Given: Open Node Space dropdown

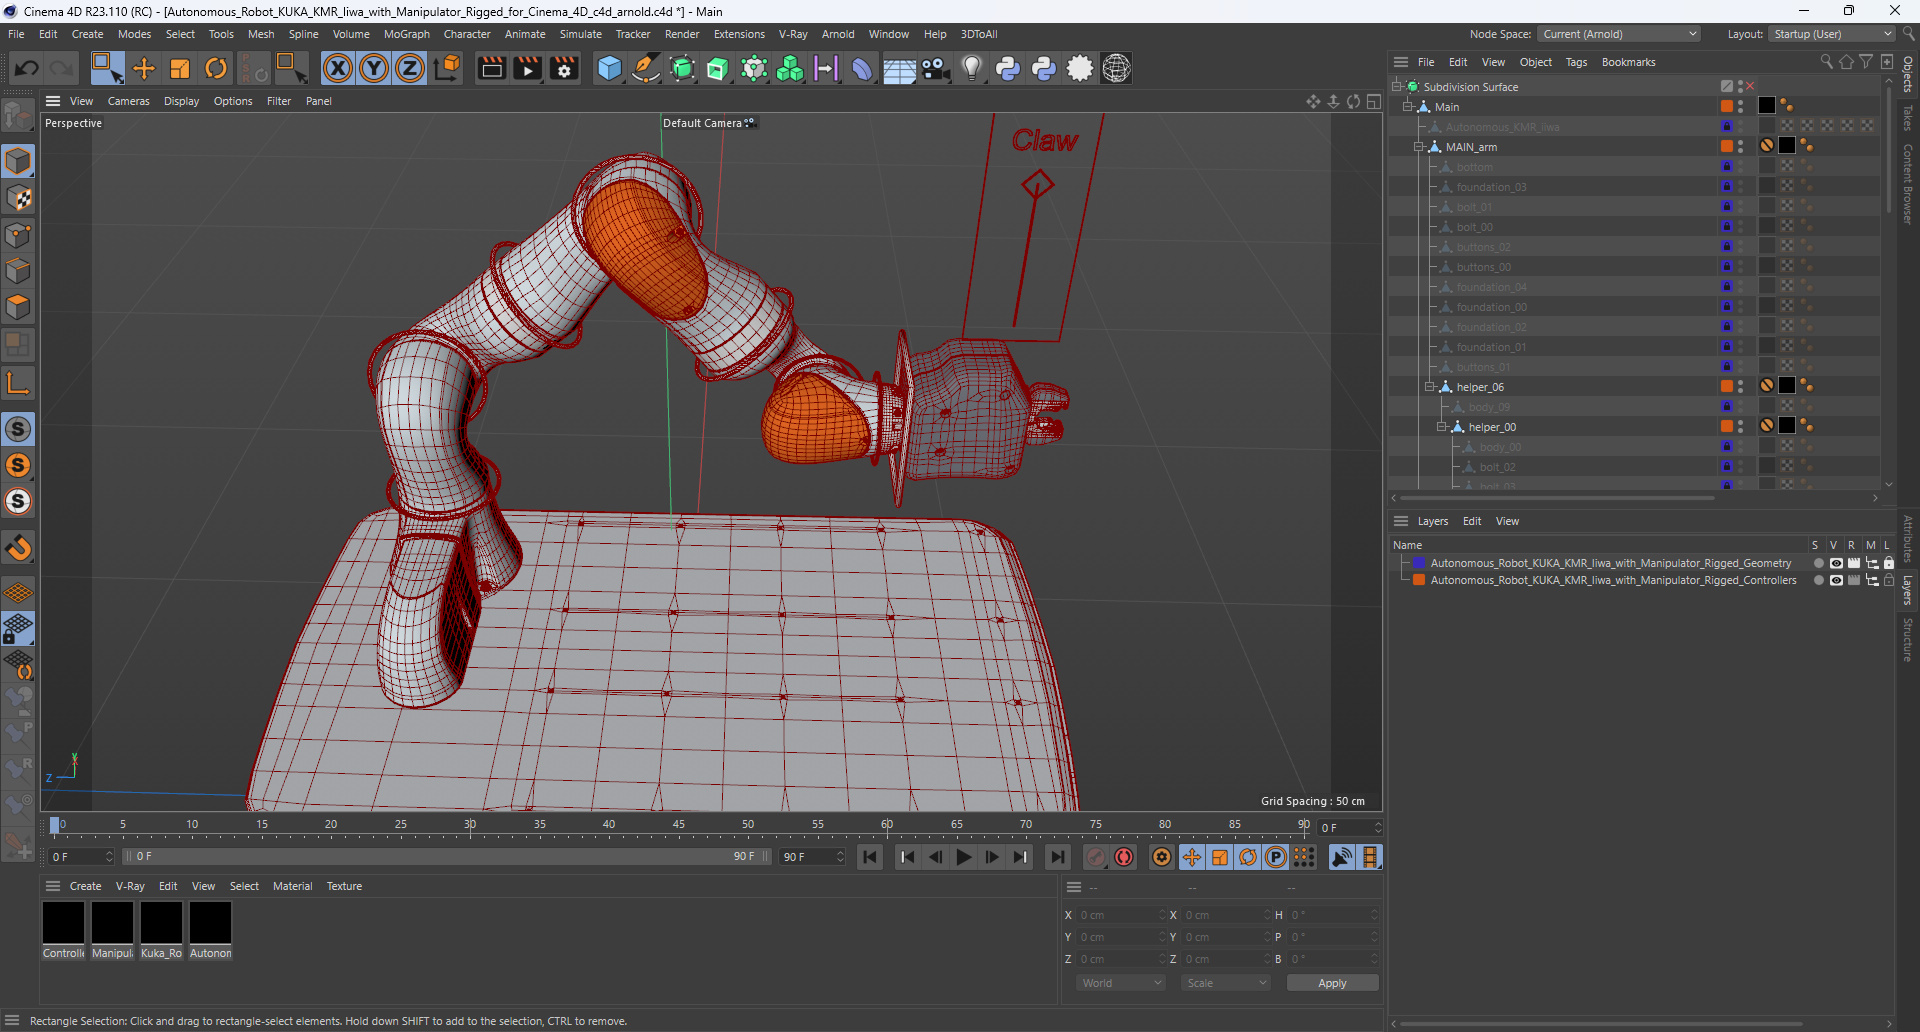Looking at the screenshot, I should [x=1619, y=34].
